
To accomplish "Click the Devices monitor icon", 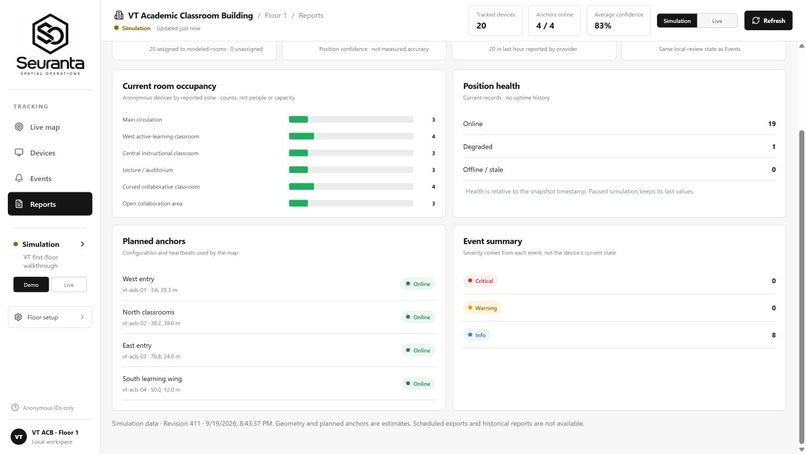I will [x=19, y=152].
